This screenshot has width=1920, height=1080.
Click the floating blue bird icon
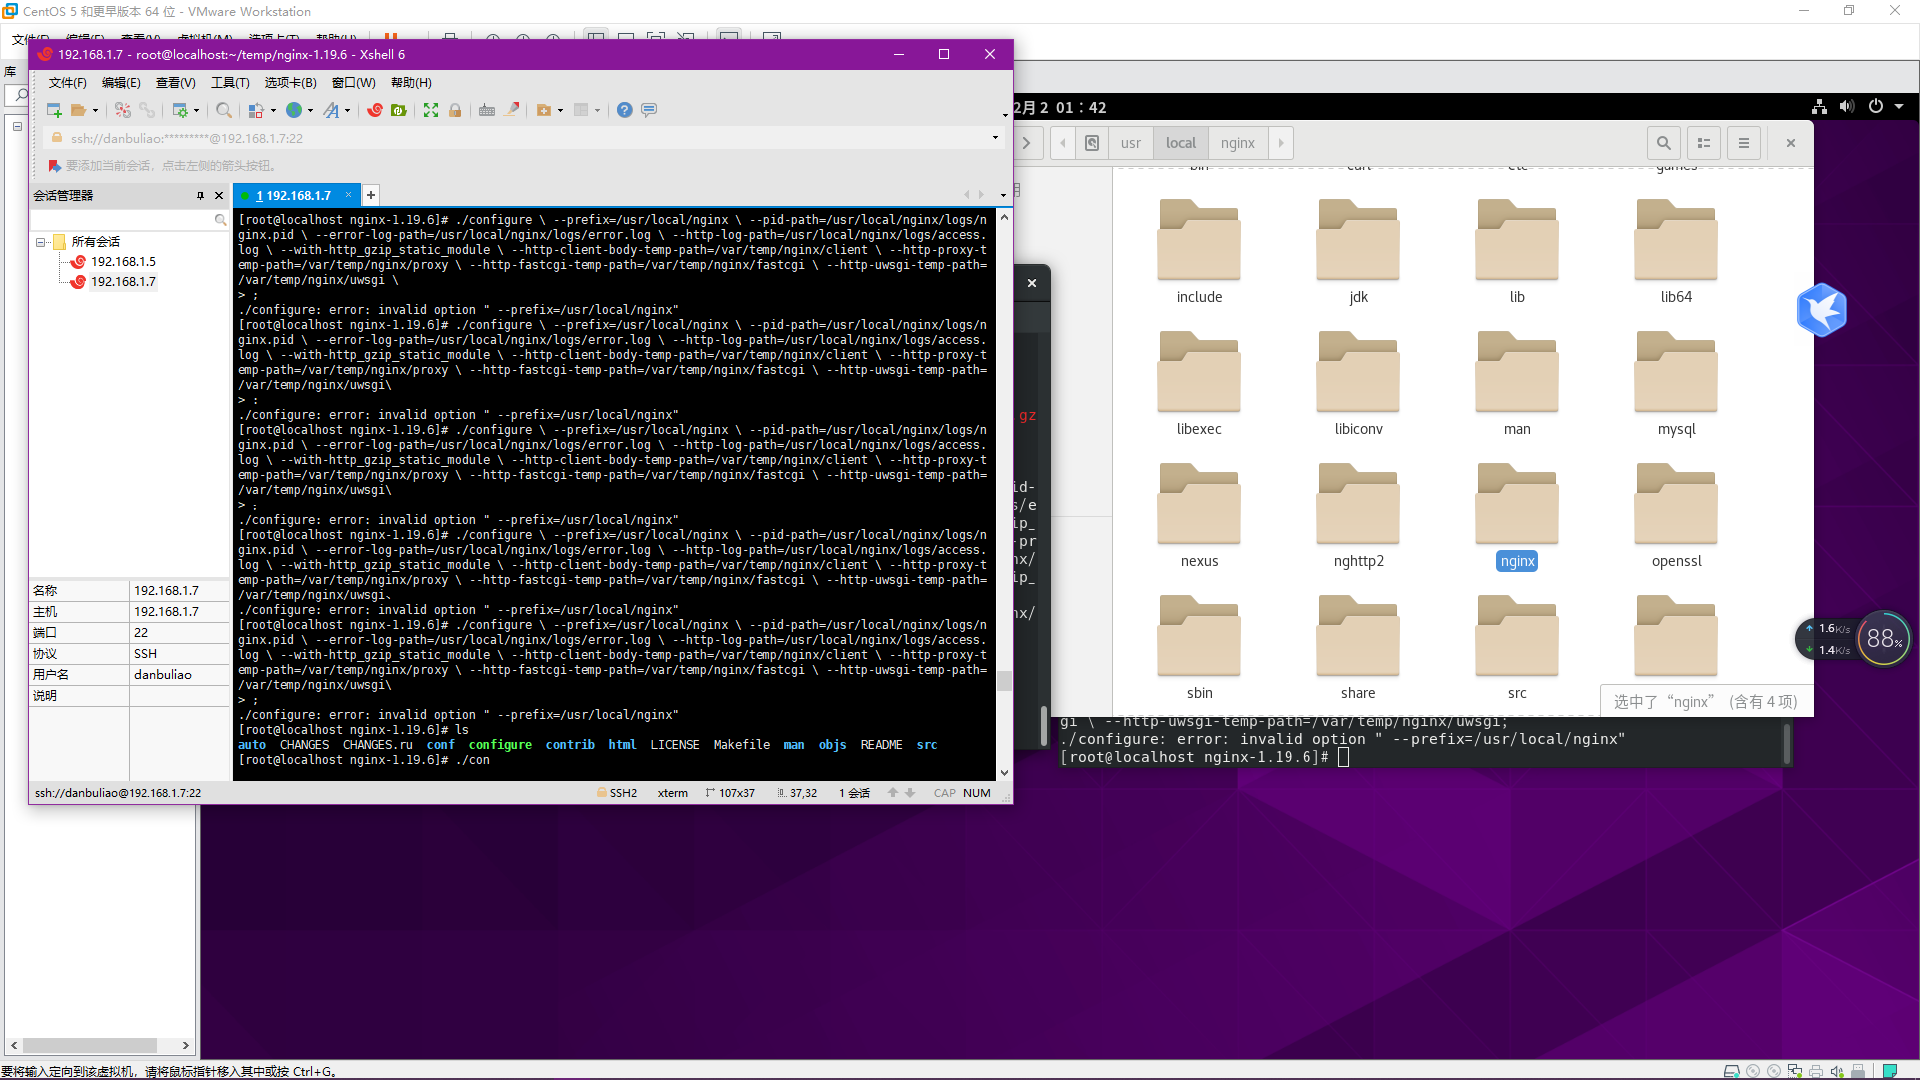1822,310
